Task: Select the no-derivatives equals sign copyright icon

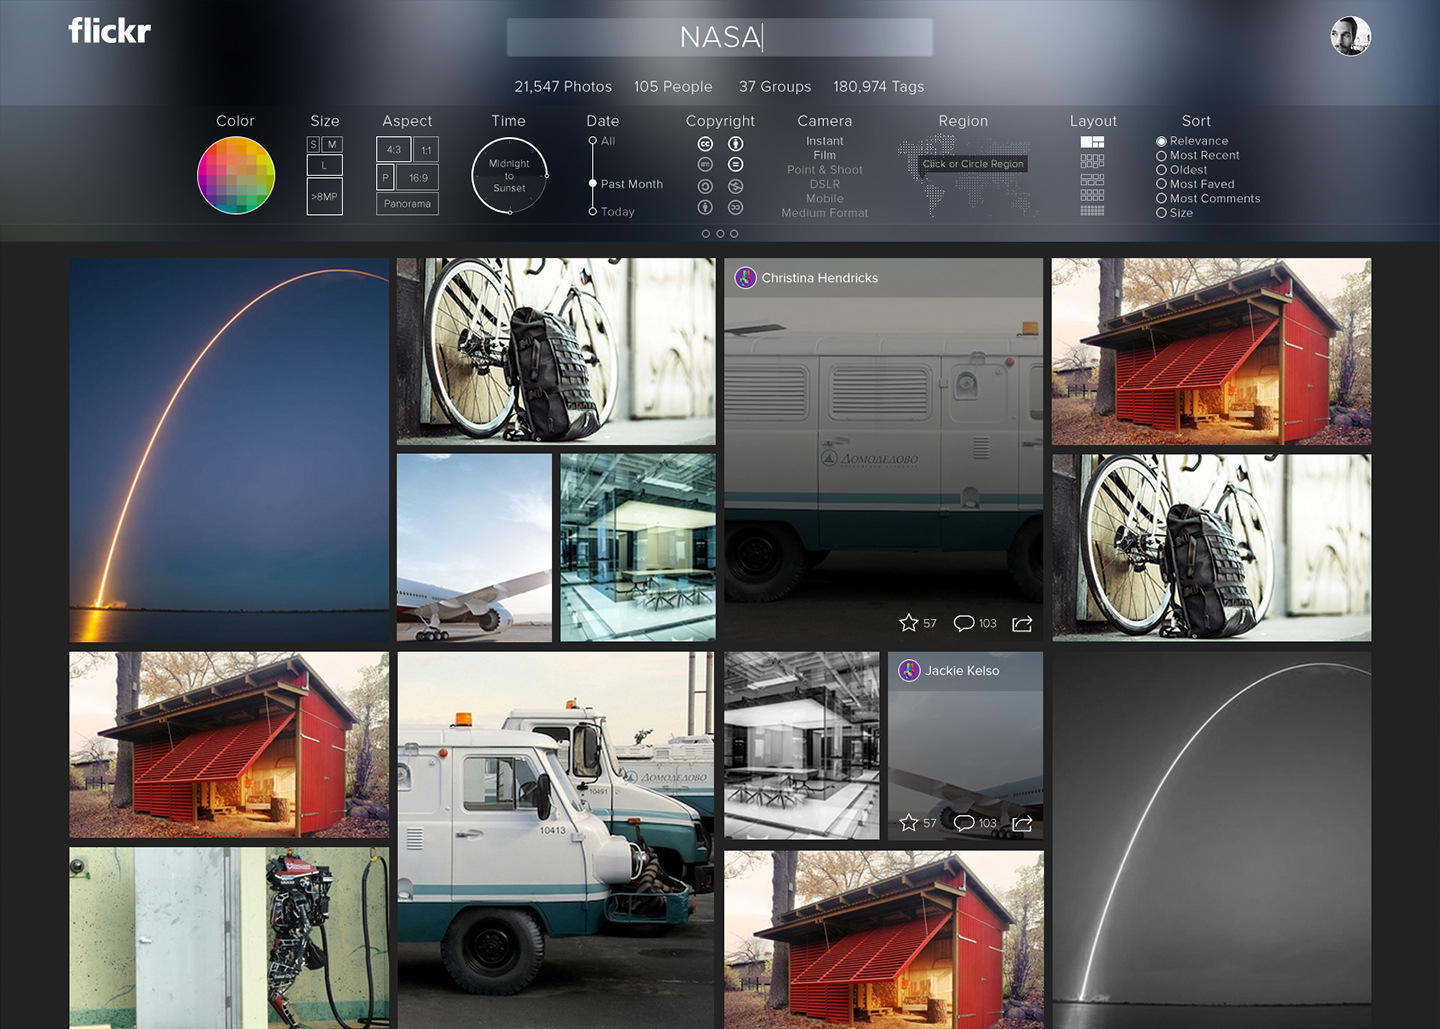Action: coord(735,164)
